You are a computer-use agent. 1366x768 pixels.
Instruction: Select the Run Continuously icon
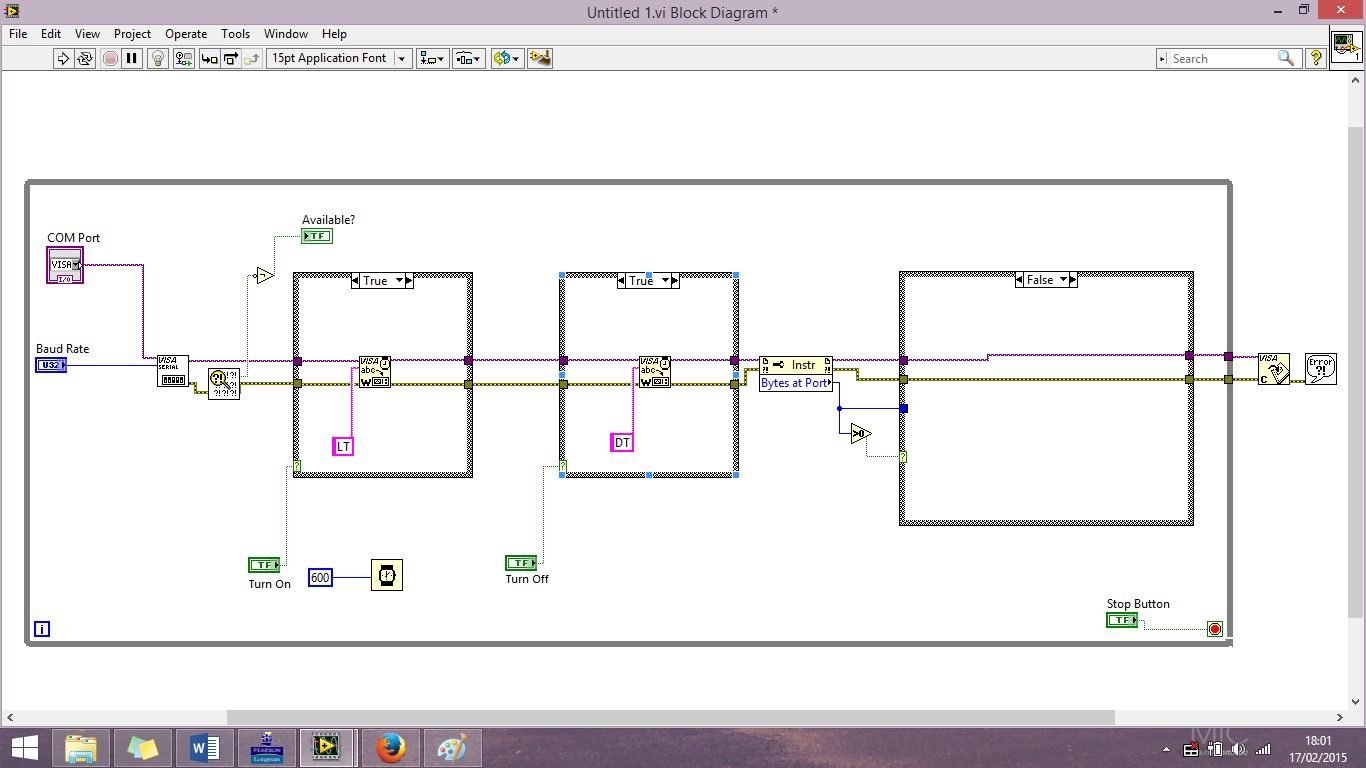coord(86,58)
